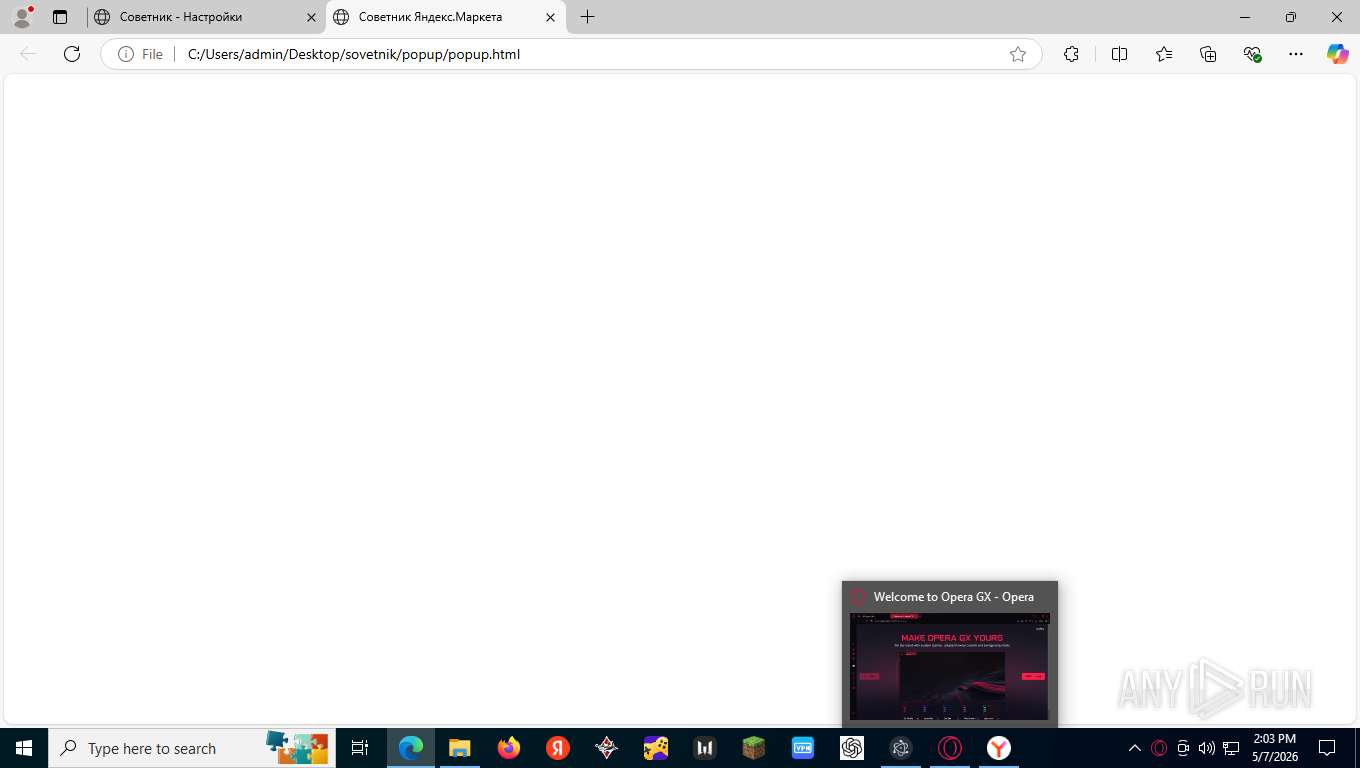Open the Extensions menu
This screenshot has height=768, width=1360.
(1071, 54)
